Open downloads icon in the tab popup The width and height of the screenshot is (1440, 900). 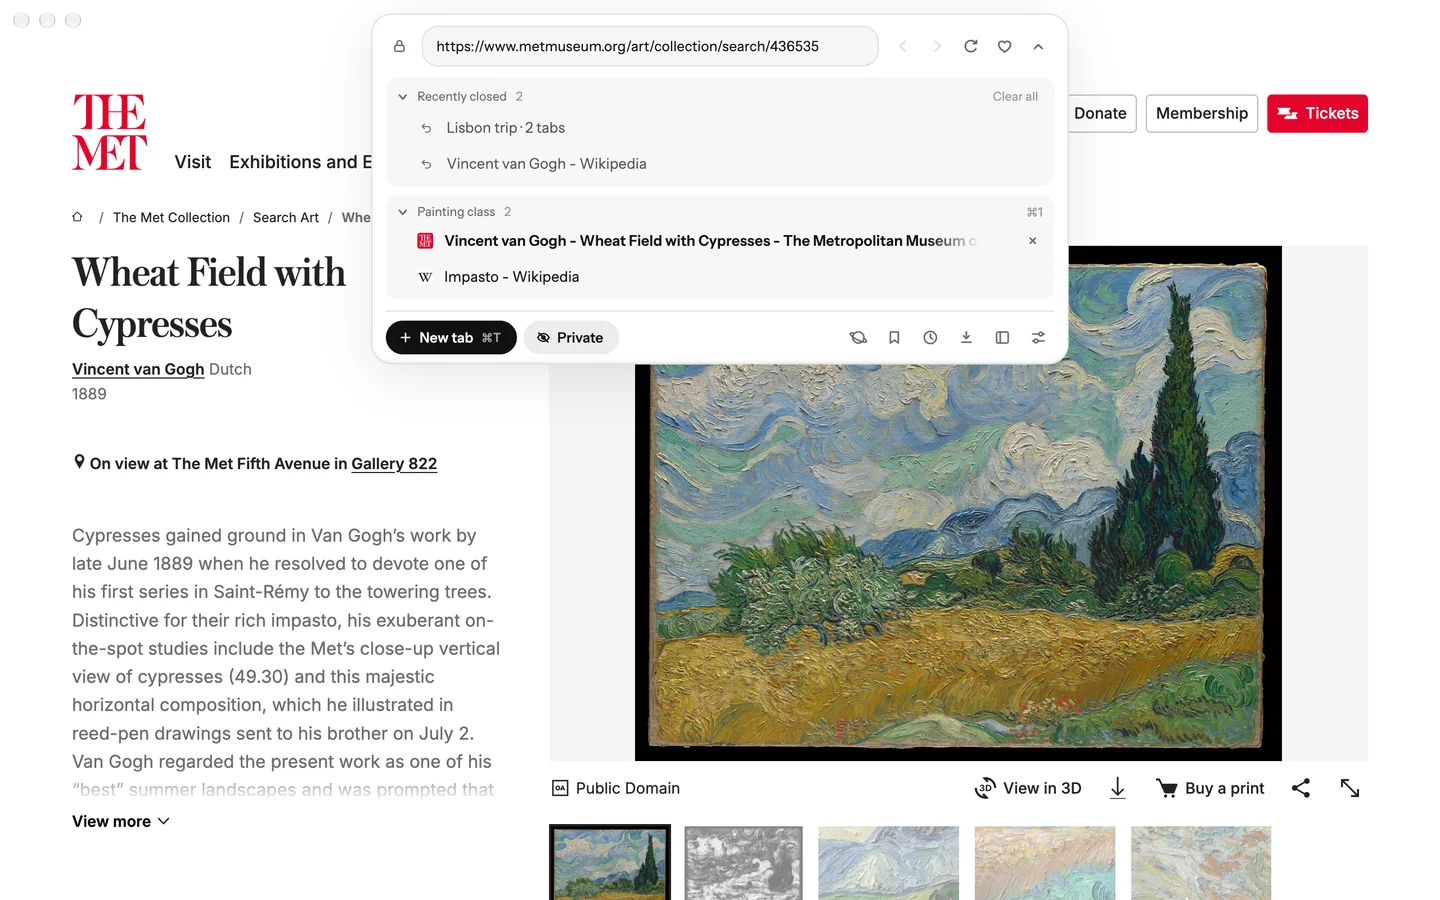(x=966, y=338)
